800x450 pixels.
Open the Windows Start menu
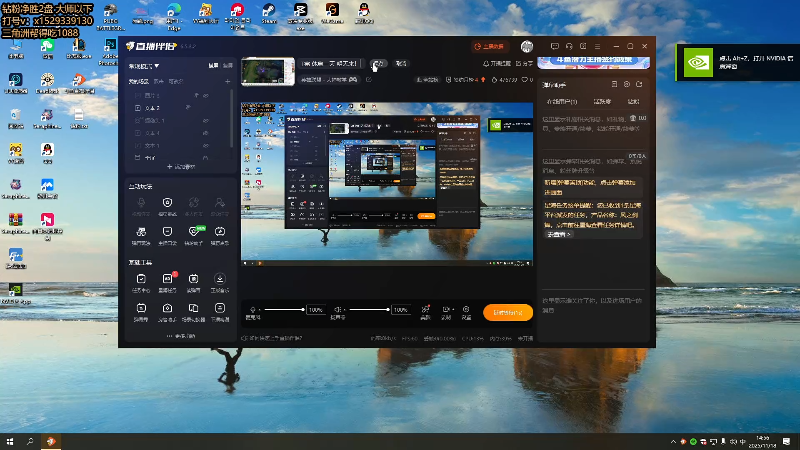pos(10,441)
